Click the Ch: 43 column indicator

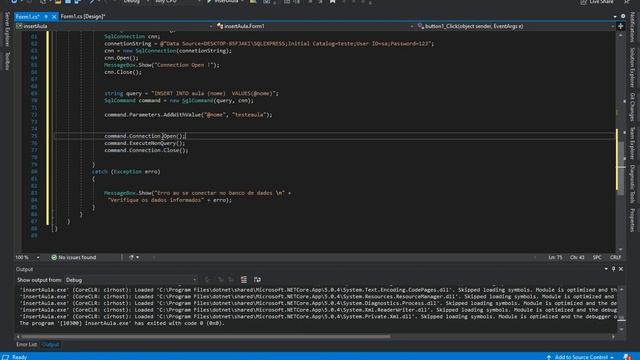coord(577,258)
